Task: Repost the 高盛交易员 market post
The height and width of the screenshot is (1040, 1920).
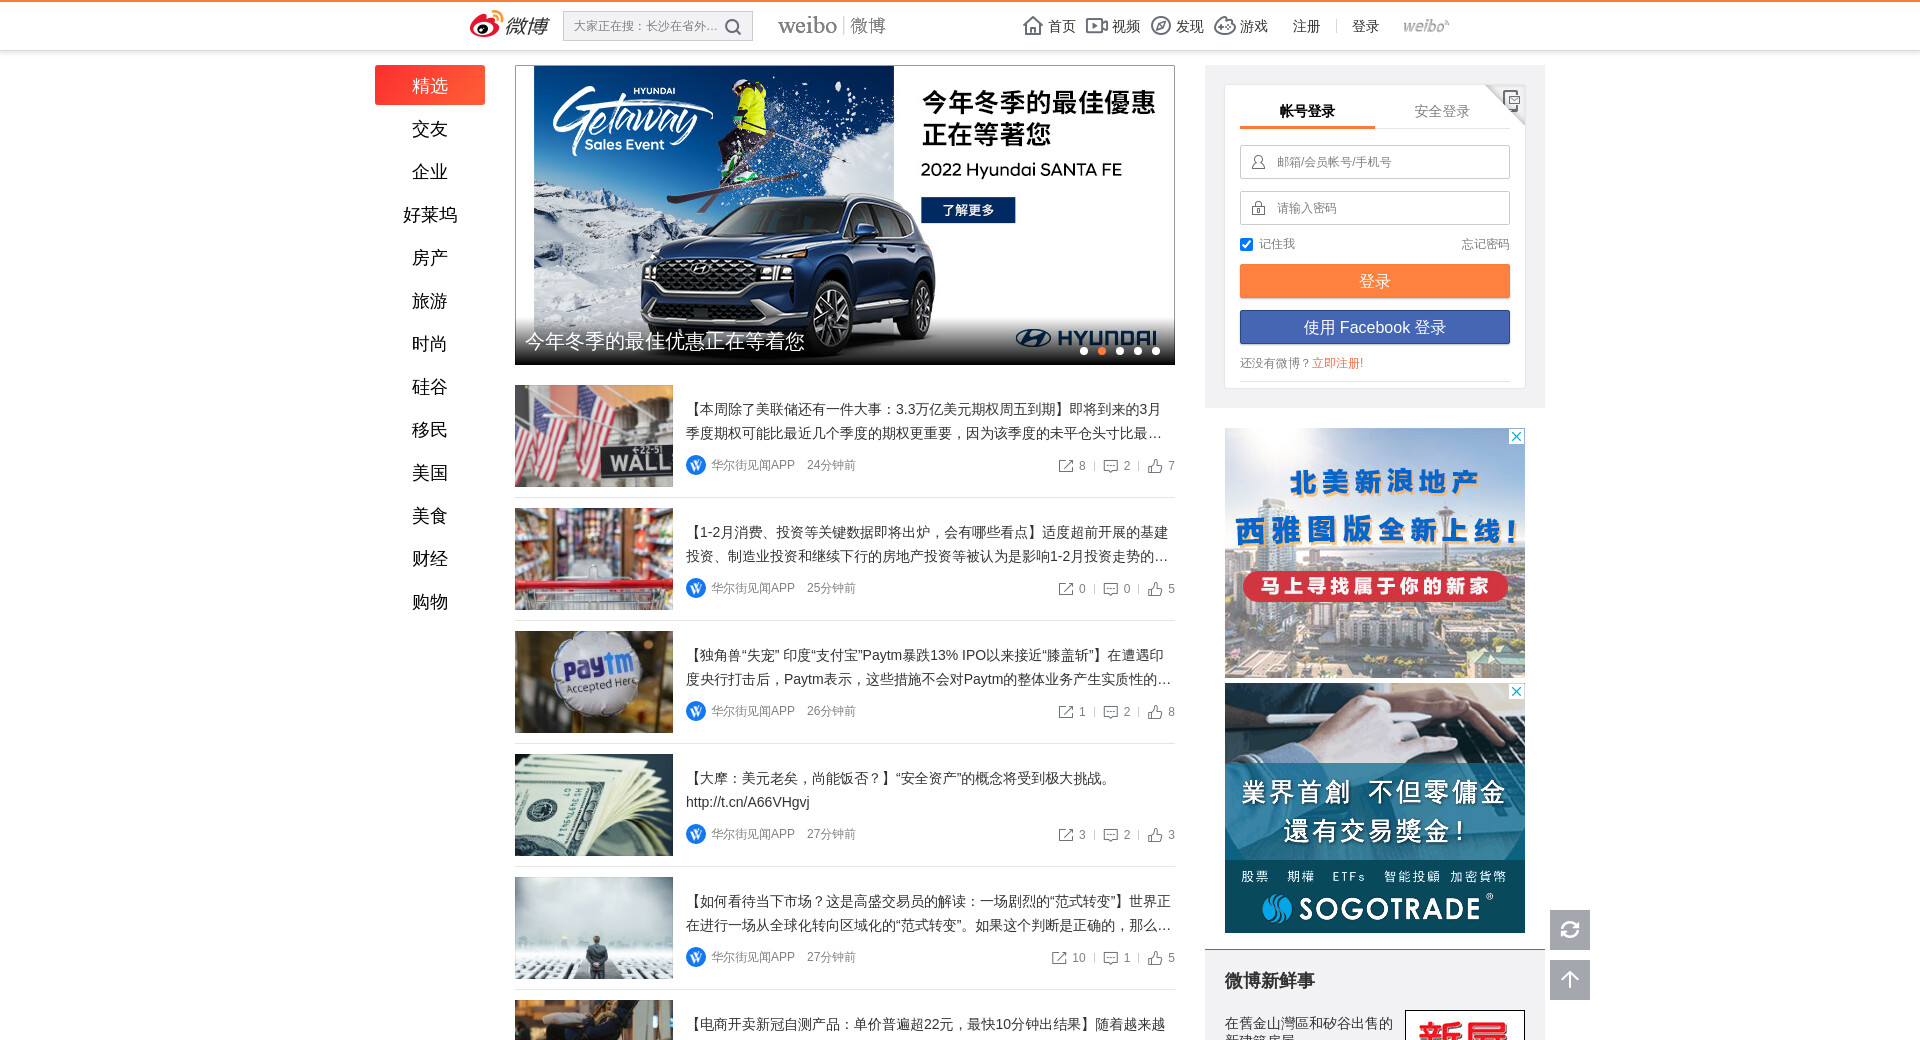Action: point(1059,958)
